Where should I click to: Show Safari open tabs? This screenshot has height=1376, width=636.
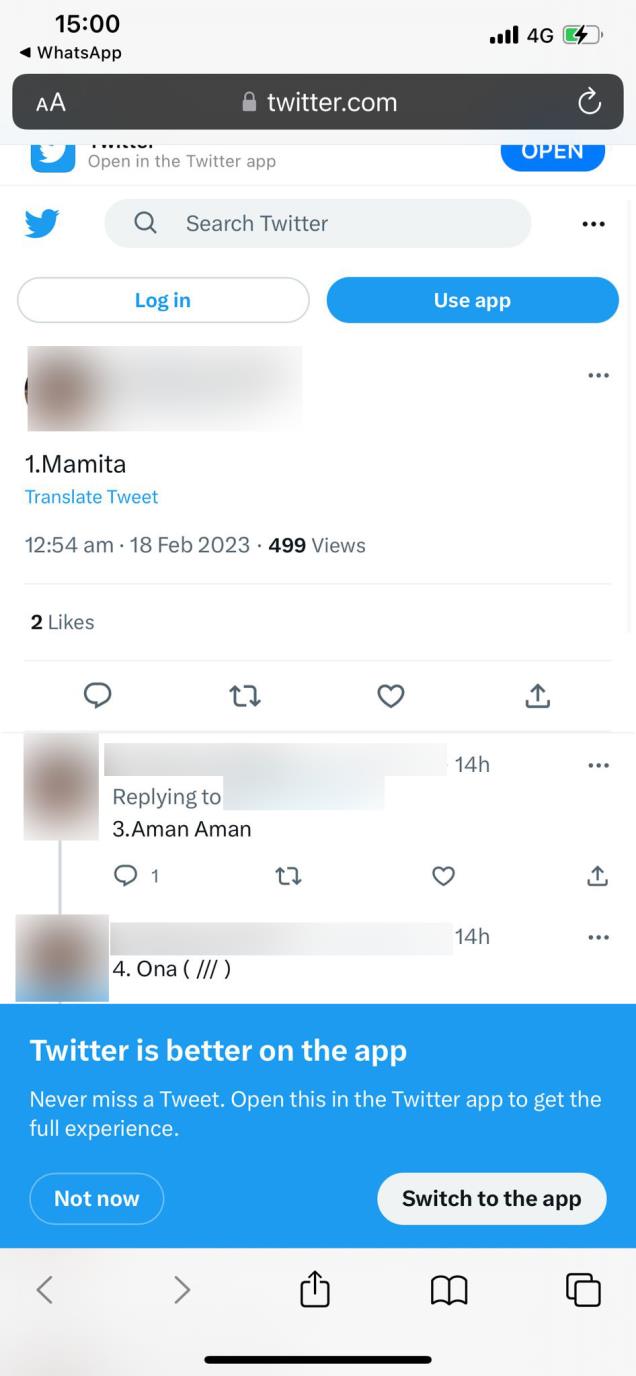click(x=583, y=1289)
